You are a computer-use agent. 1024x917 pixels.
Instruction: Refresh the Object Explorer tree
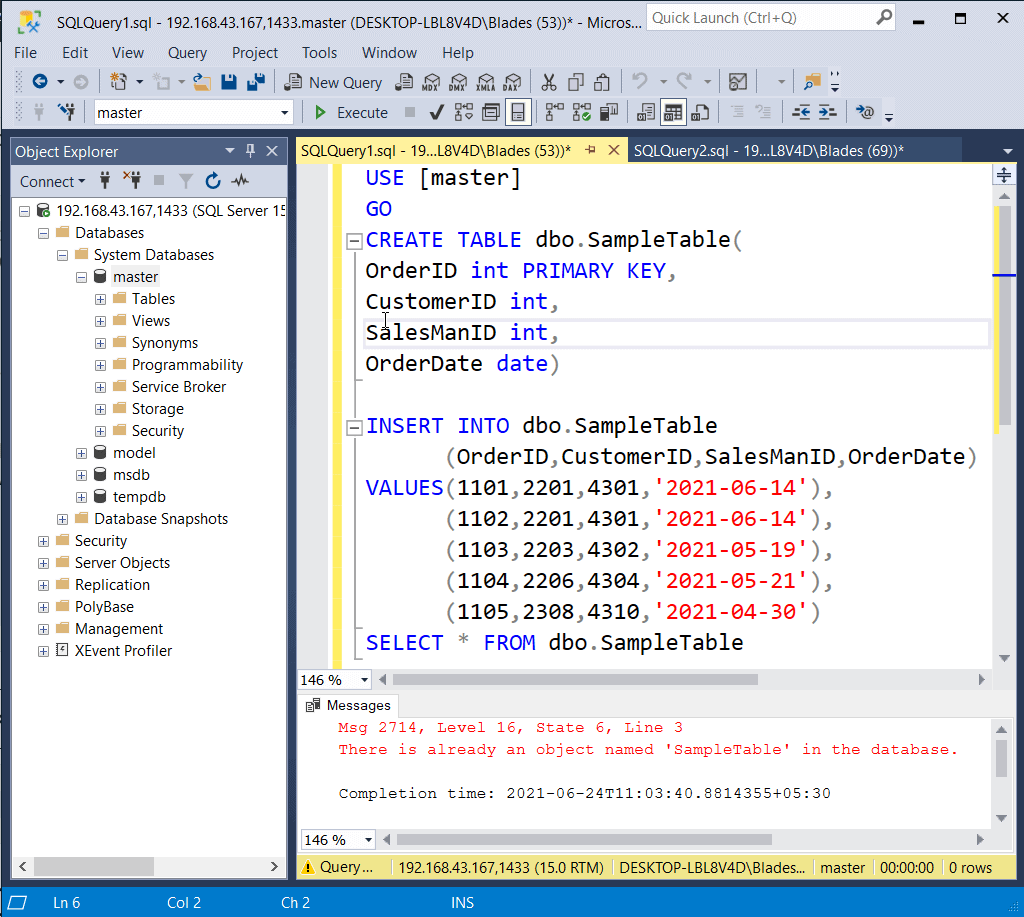point(212,181)
